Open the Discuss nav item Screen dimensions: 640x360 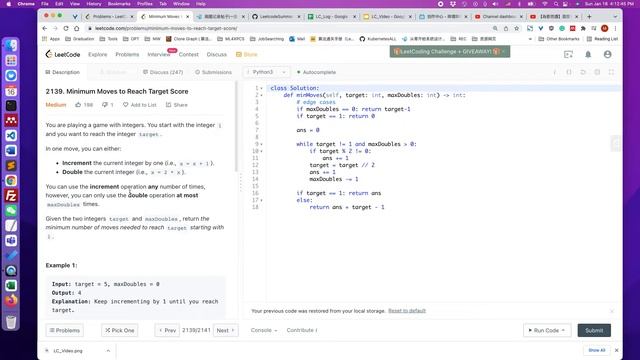coord(216,54)
